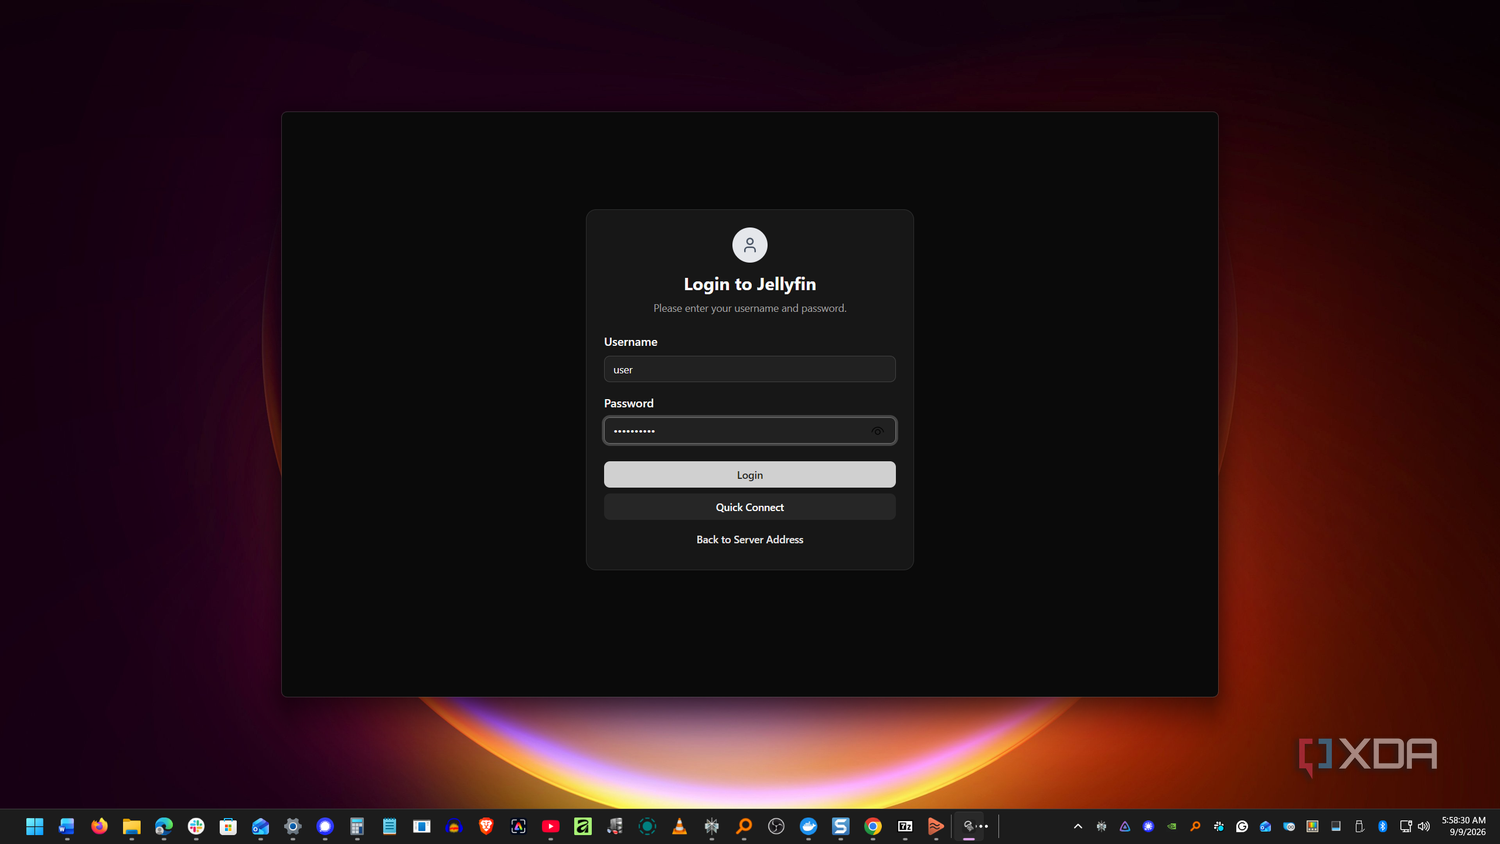Screen dimensions: 1500x844
Task: Focus the Password input field
Action: pyautogui.click(x=750, y=431)
